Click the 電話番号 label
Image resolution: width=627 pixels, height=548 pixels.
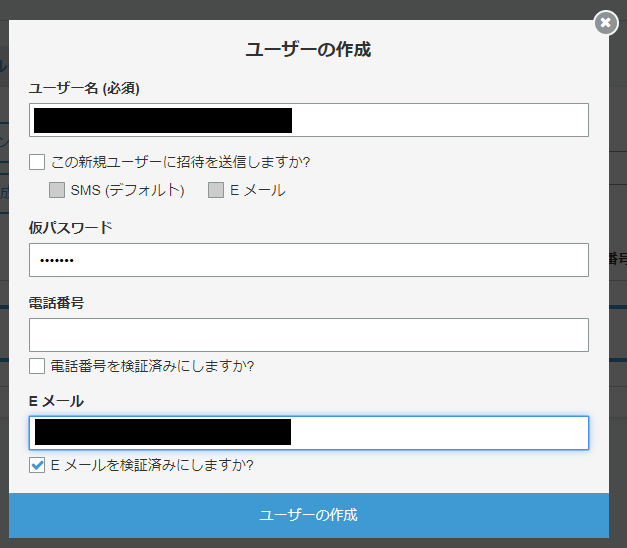pyautogui.click(x=56, y=303)
